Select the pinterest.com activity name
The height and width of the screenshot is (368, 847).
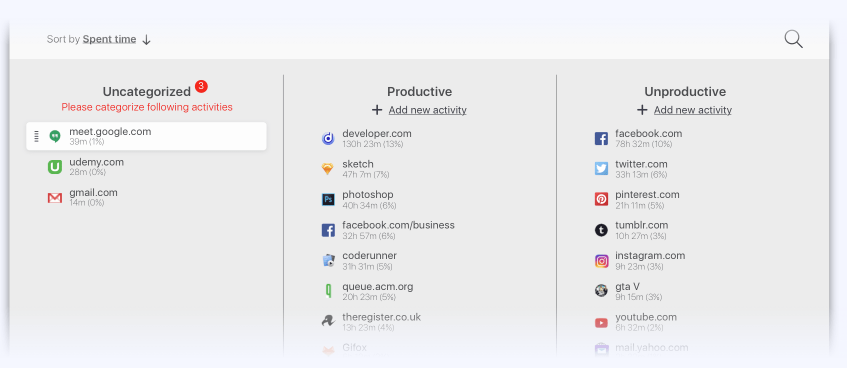(x=647, y=195)
